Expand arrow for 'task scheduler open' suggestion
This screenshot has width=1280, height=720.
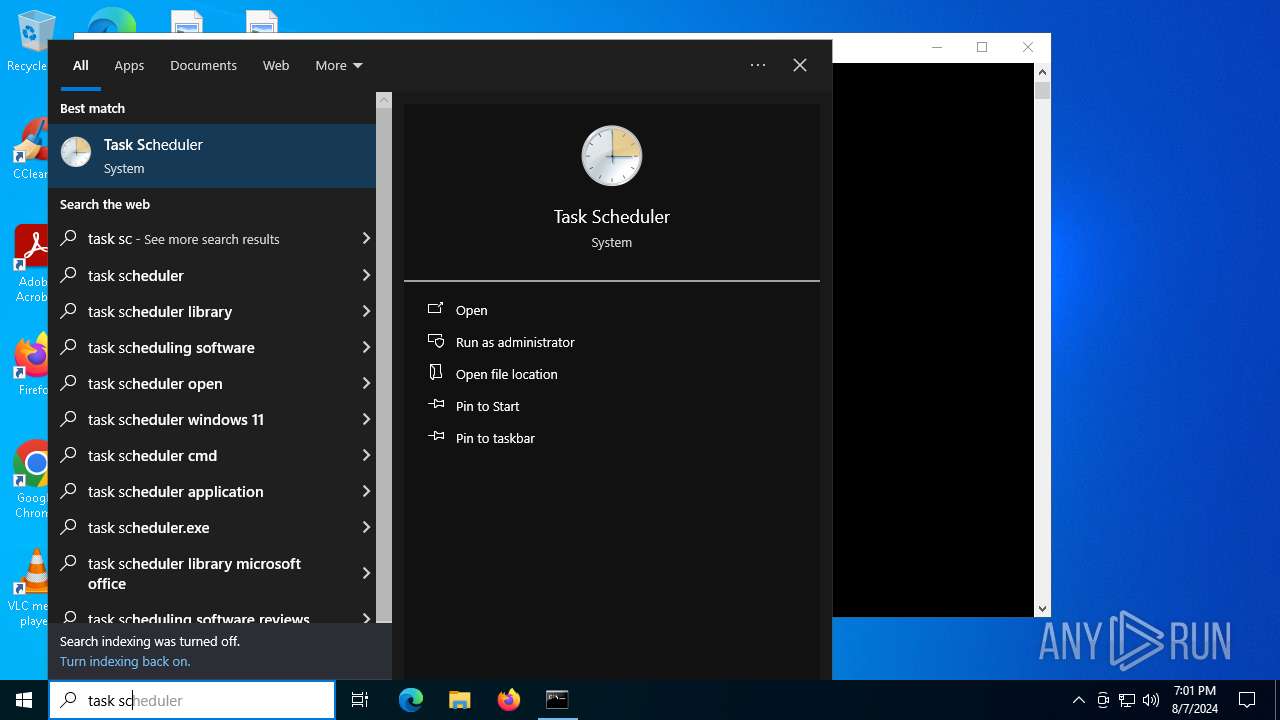[366, 383]
